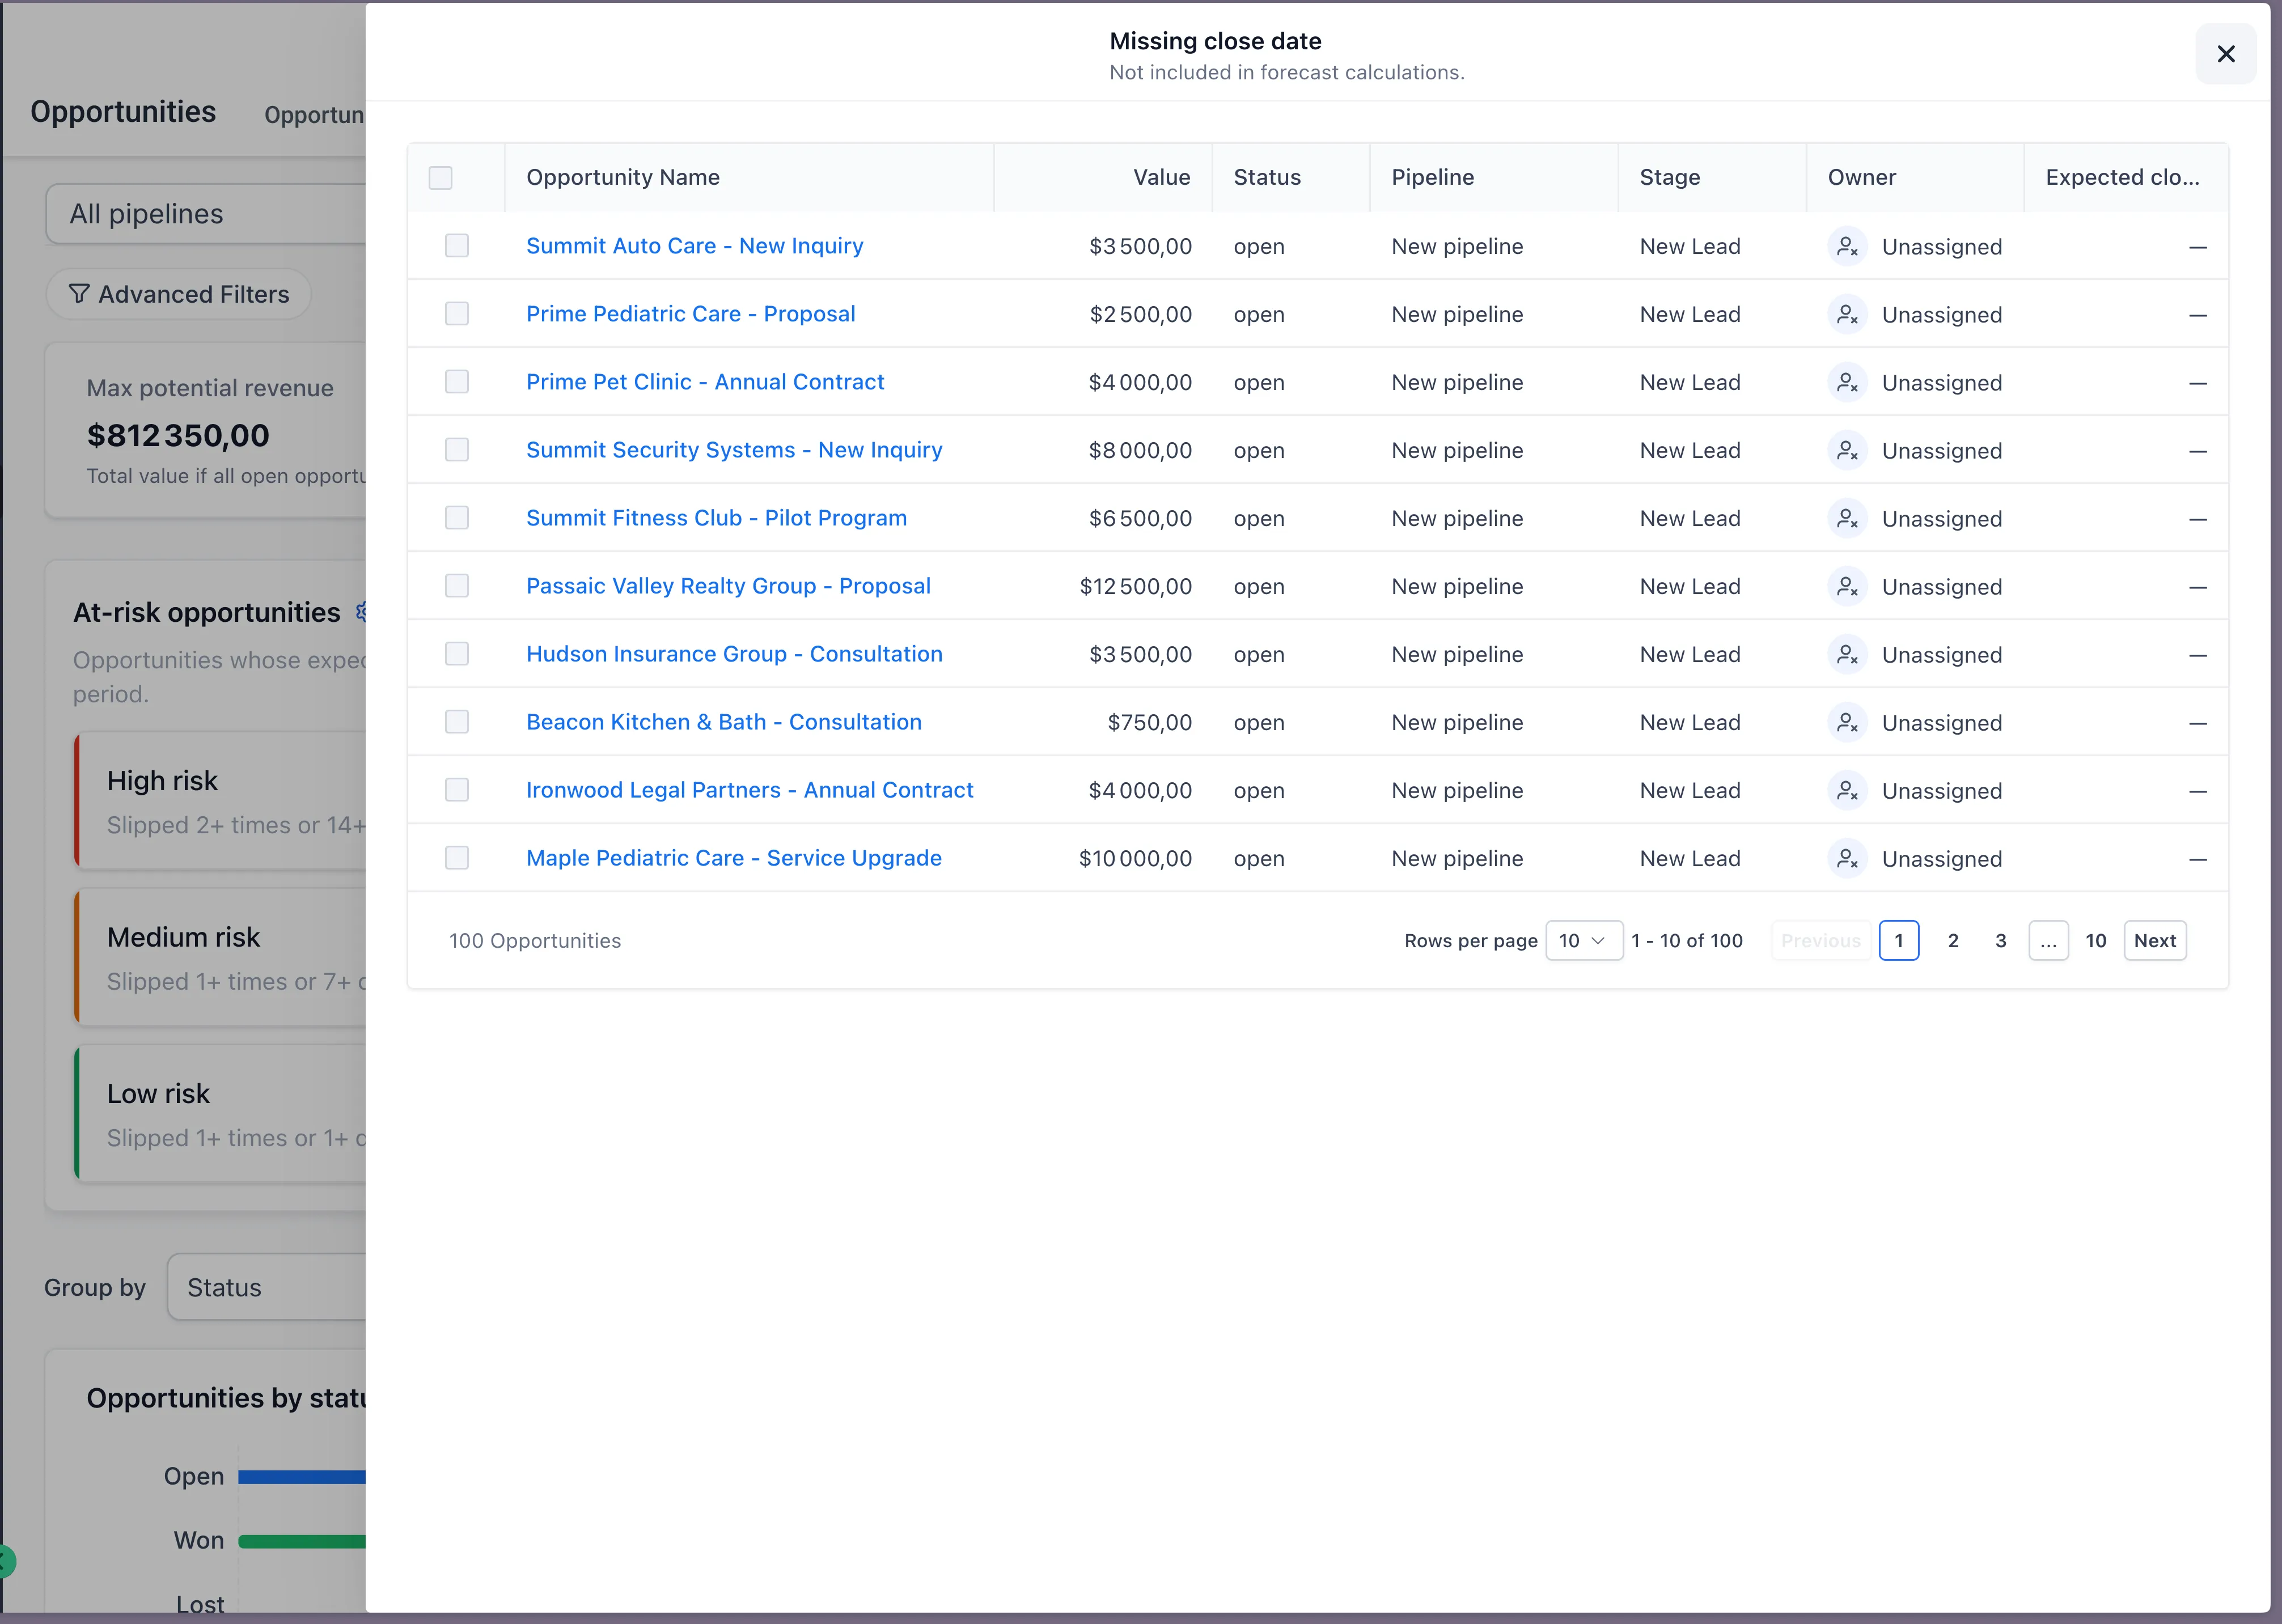Check the Hudson Insurance Group - Consultation row

tap(457, 653)
